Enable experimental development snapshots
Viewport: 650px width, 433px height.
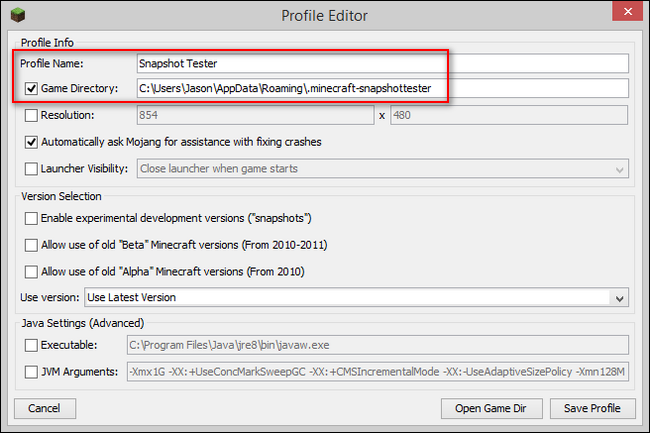pyautogui.click(x=32, y=218)
